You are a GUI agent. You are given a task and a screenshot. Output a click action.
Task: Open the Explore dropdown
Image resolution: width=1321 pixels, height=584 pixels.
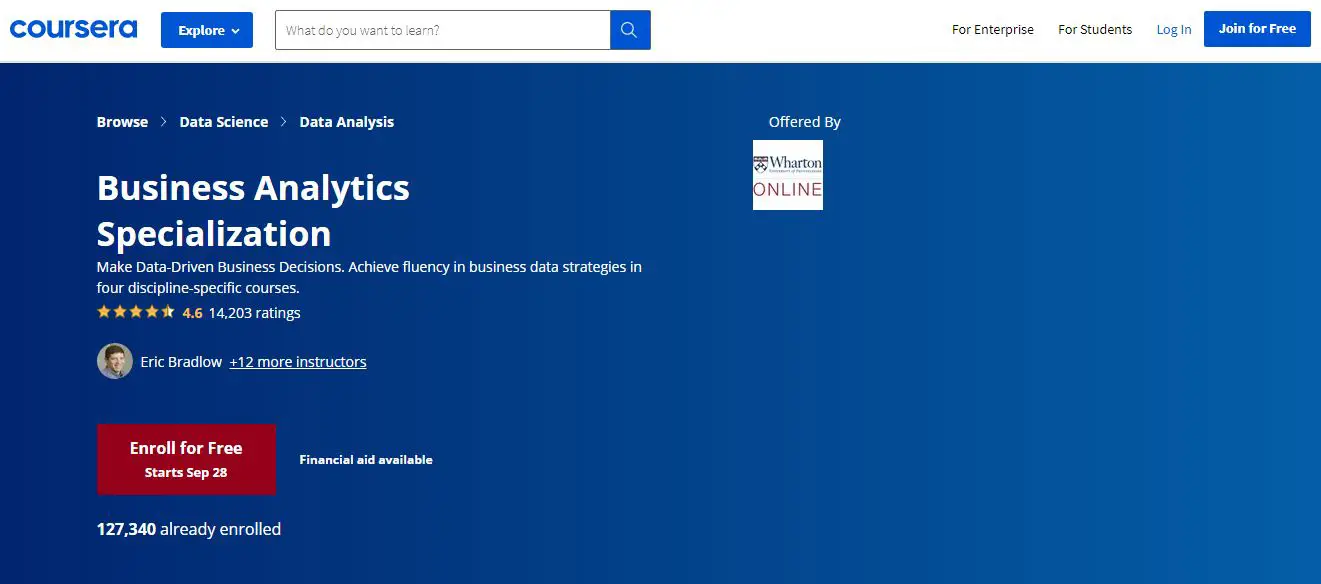coord(206,30)
